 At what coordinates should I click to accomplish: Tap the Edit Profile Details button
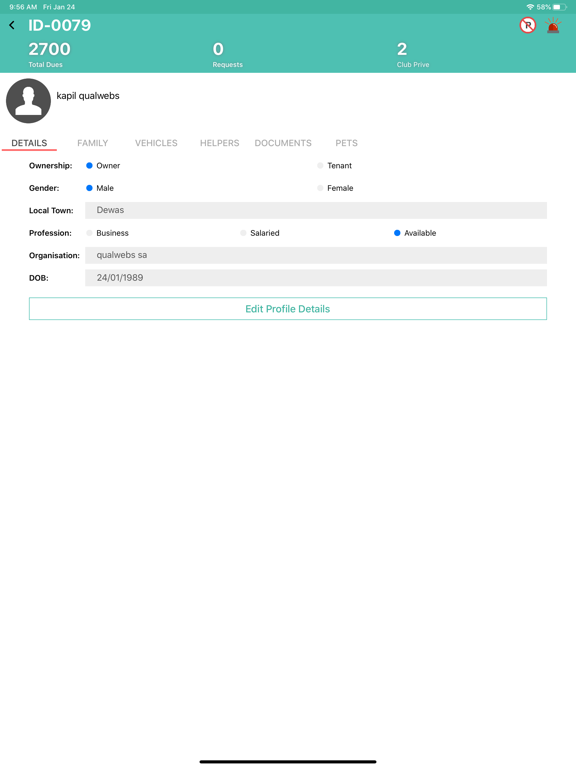click(288, 309)
